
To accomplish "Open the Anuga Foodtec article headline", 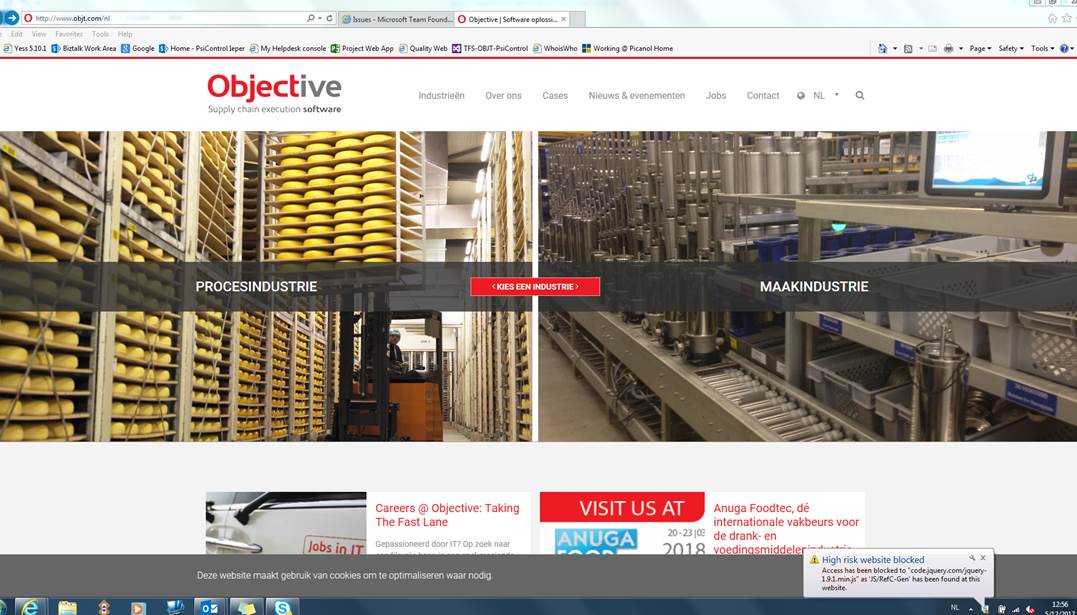I will tap(786, 528).
